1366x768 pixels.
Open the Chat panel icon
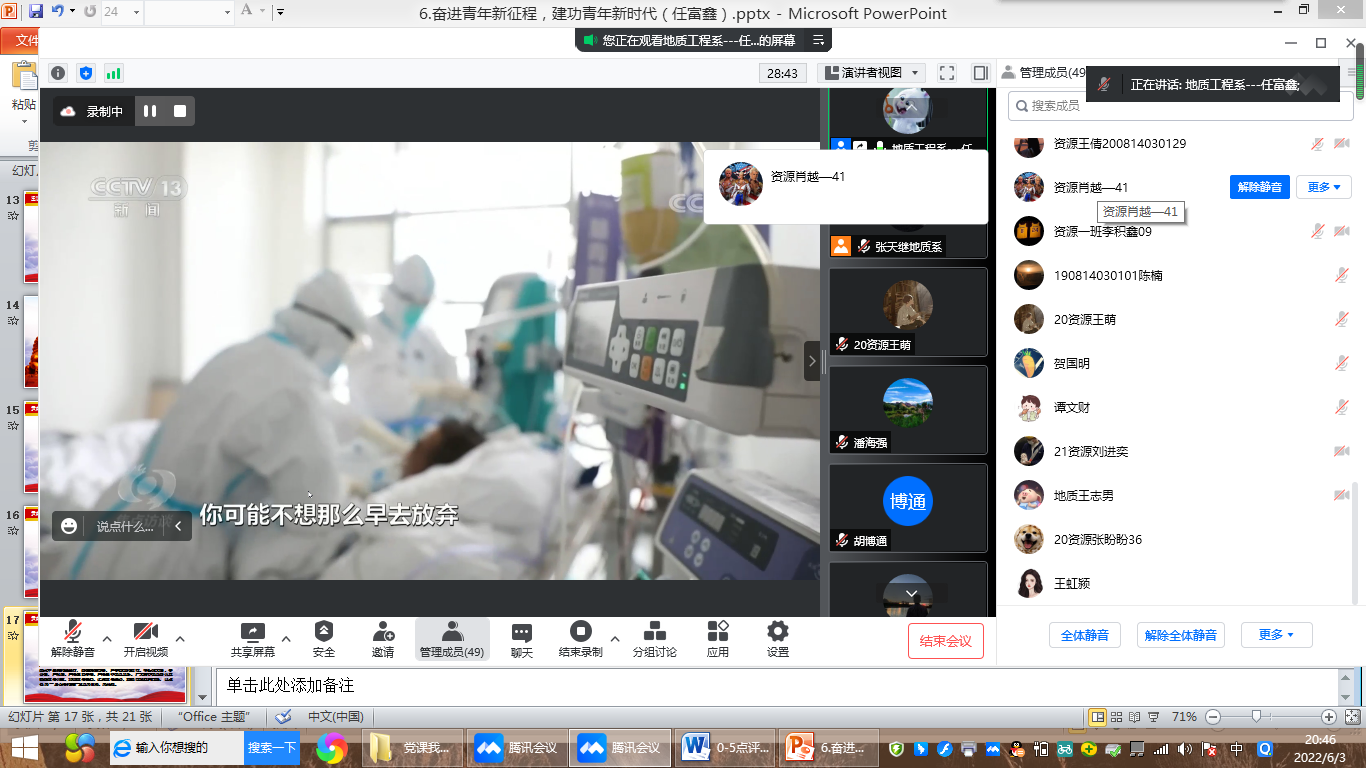521,632
